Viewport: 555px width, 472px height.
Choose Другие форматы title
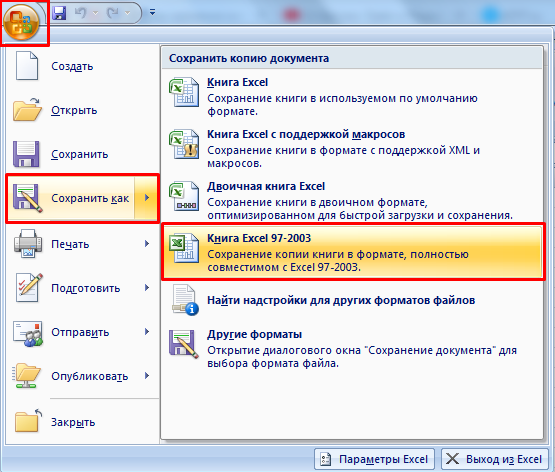[x=254, y=334]
